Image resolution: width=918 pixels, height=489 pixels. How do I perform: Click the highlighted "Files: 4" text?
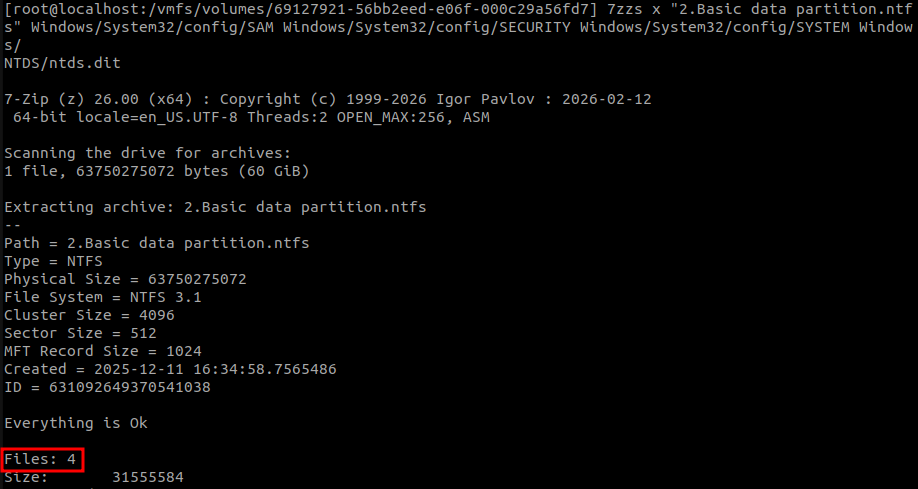40,459
